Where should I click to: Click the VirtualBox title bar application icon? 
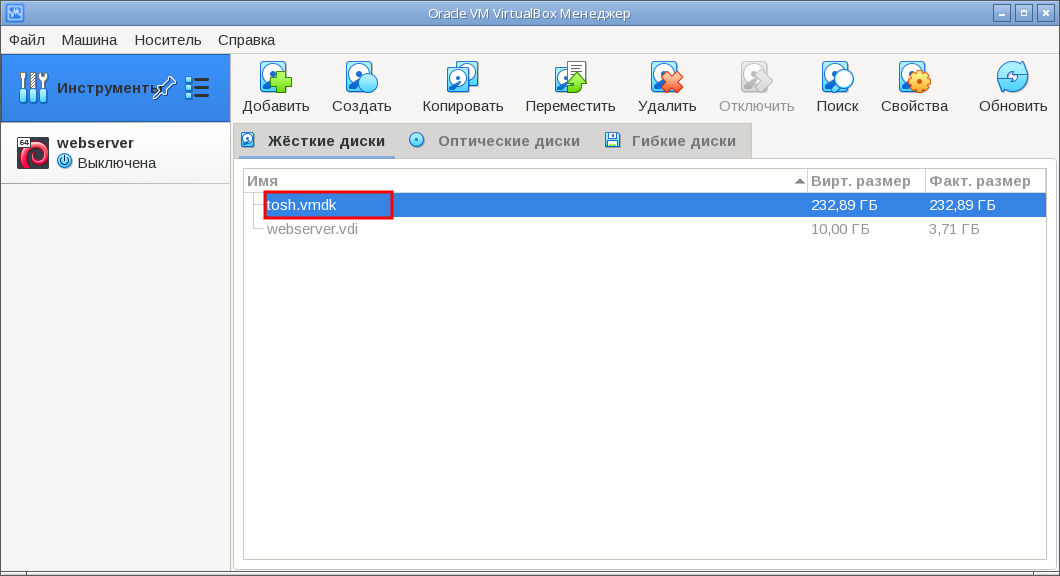[15, 13]
